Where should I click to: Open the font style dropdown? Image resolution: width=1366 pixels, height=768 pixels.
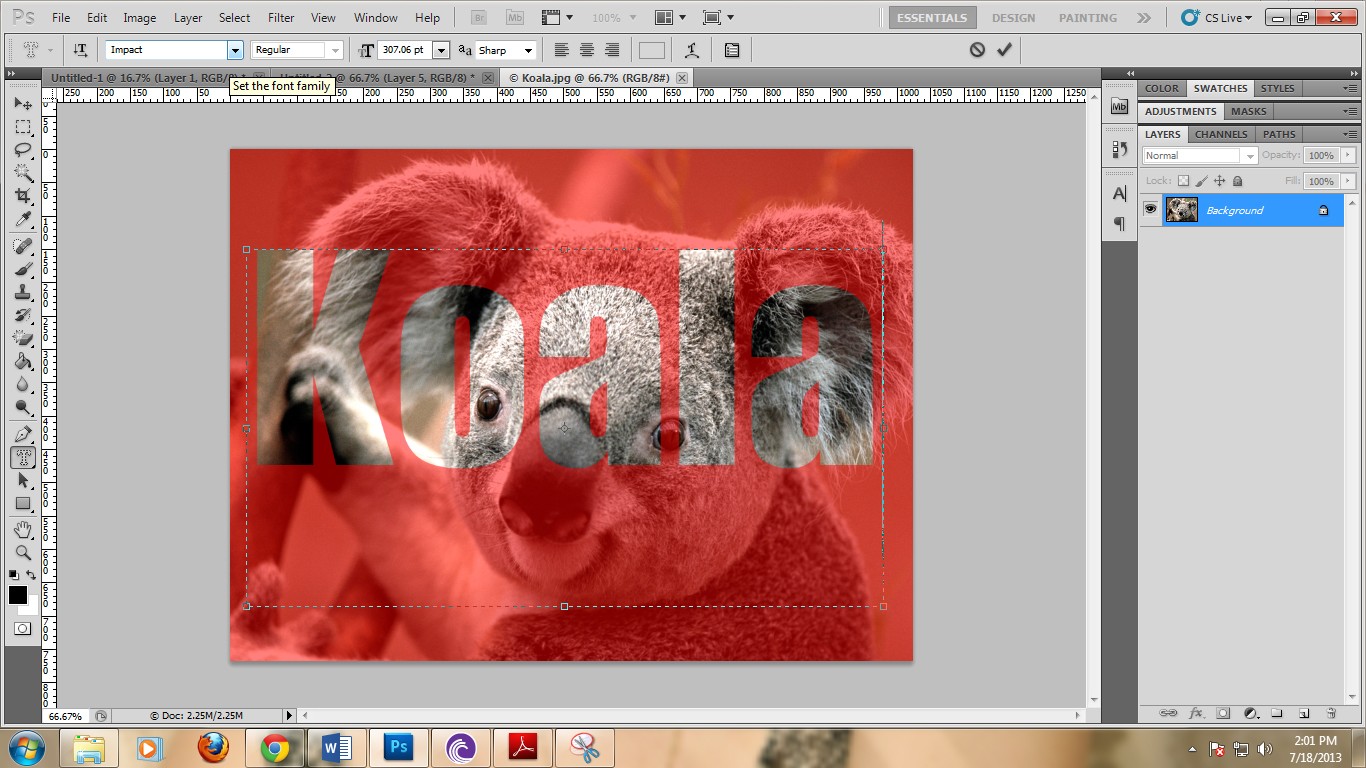(334, 50)
